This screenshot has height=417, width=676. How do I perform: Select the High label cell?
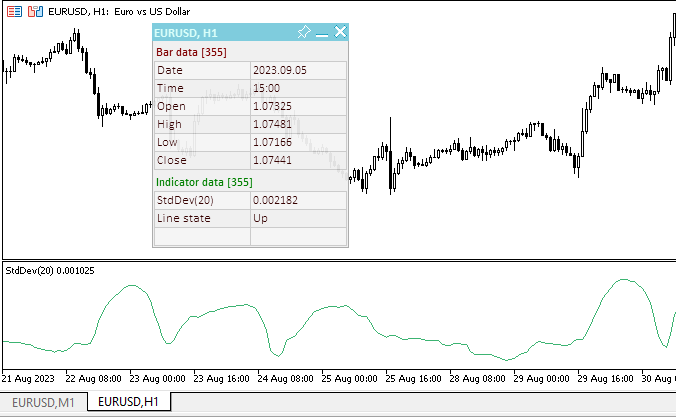pos(202,125)
